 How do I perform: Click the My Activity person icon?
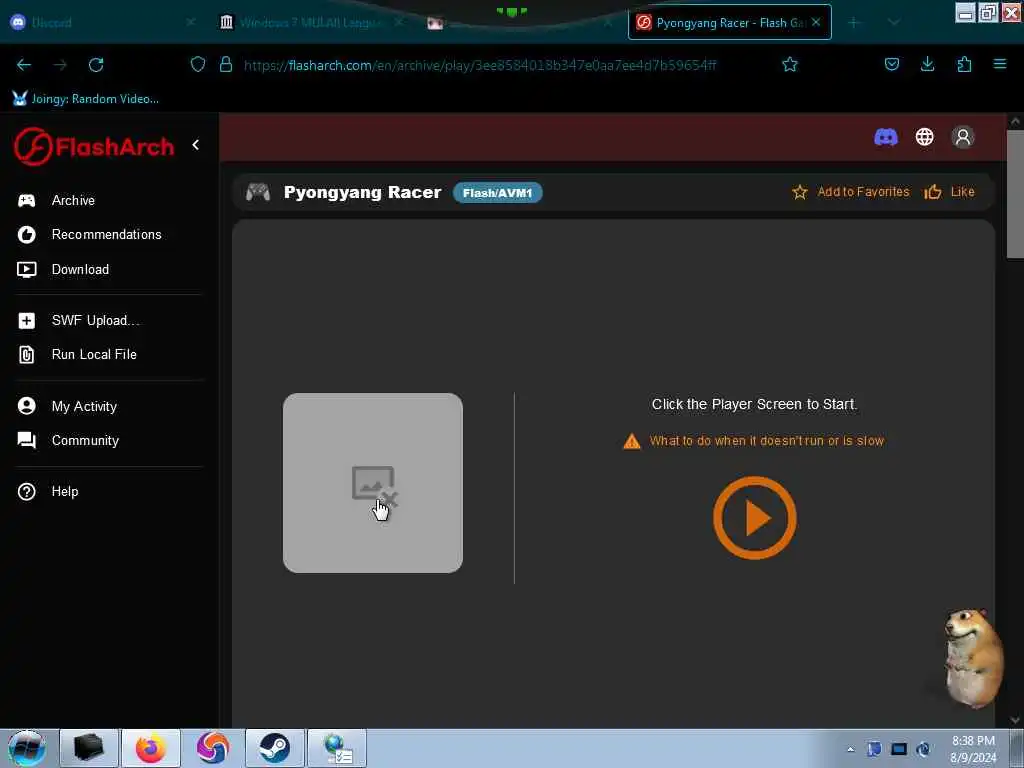pos(27,406)
